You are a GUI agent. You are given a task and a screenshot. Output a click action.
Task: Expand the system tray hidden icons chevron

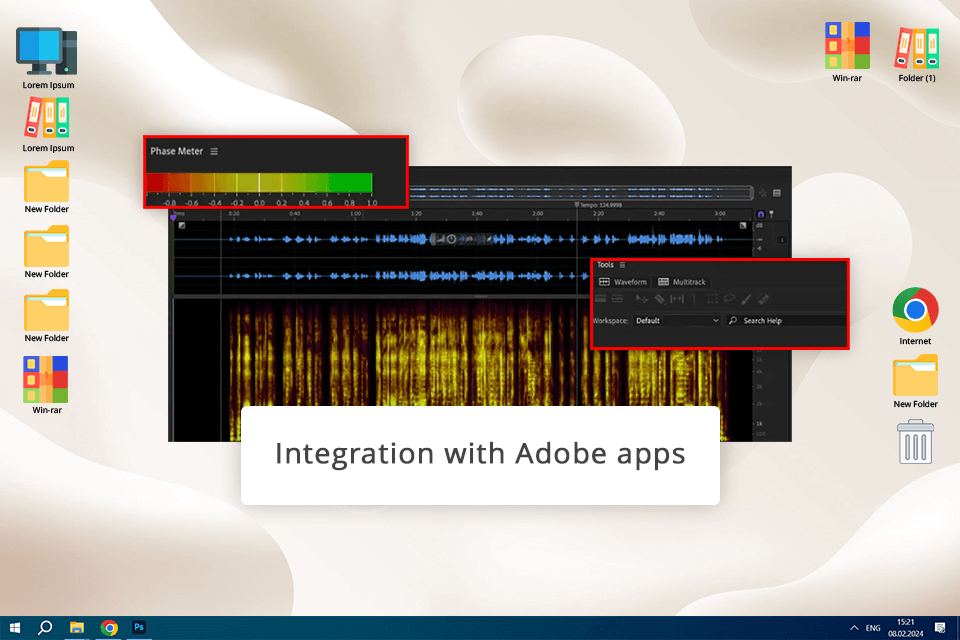coord(854,628)
